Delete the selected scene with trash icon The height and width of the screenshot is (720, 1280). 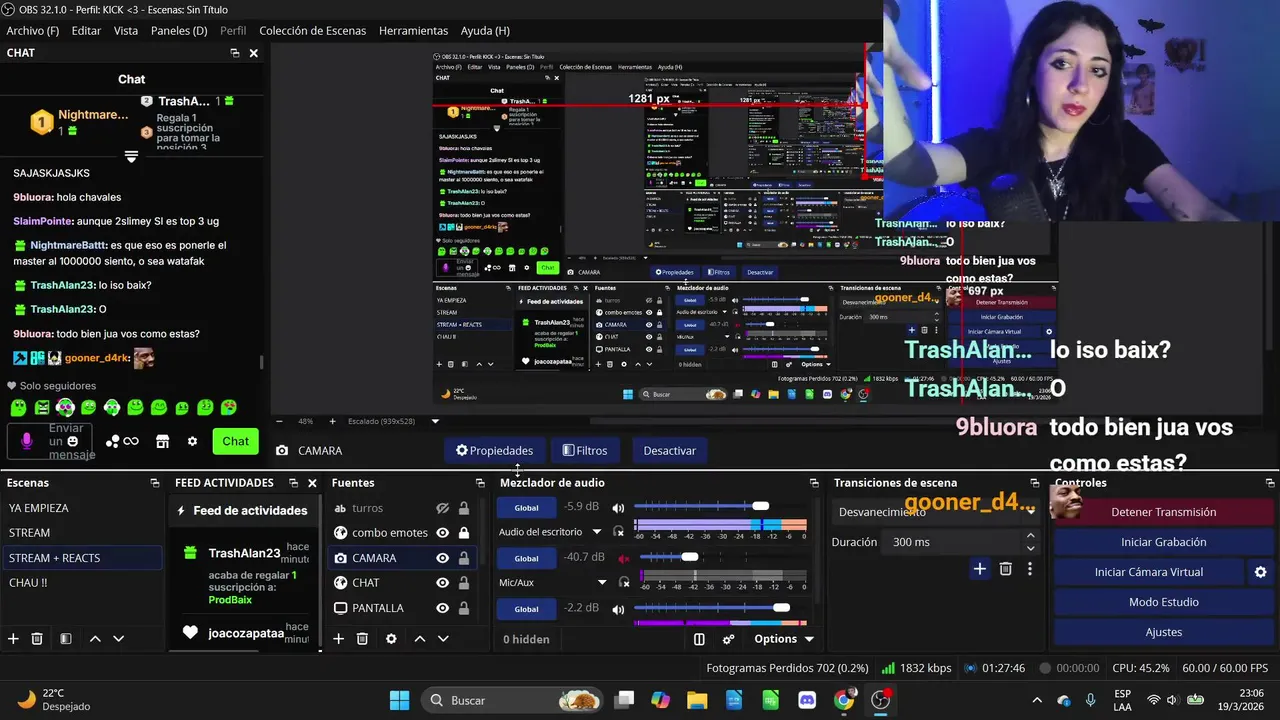click(x=37, y=639)
